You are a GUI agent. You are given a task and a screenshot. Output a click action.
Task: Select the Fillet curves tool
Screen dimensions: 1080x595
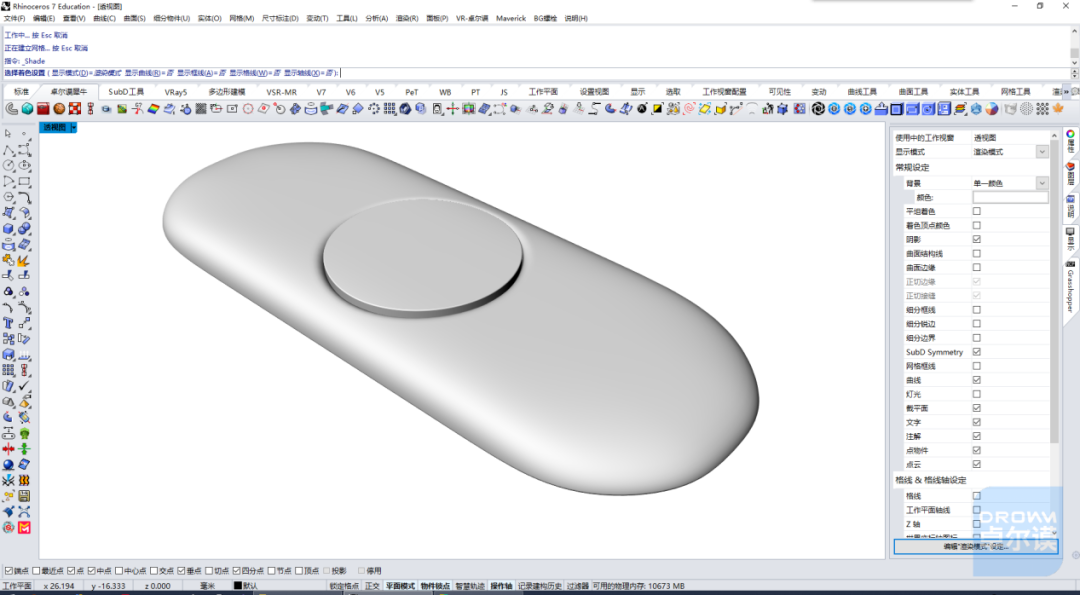pos(24,197)
